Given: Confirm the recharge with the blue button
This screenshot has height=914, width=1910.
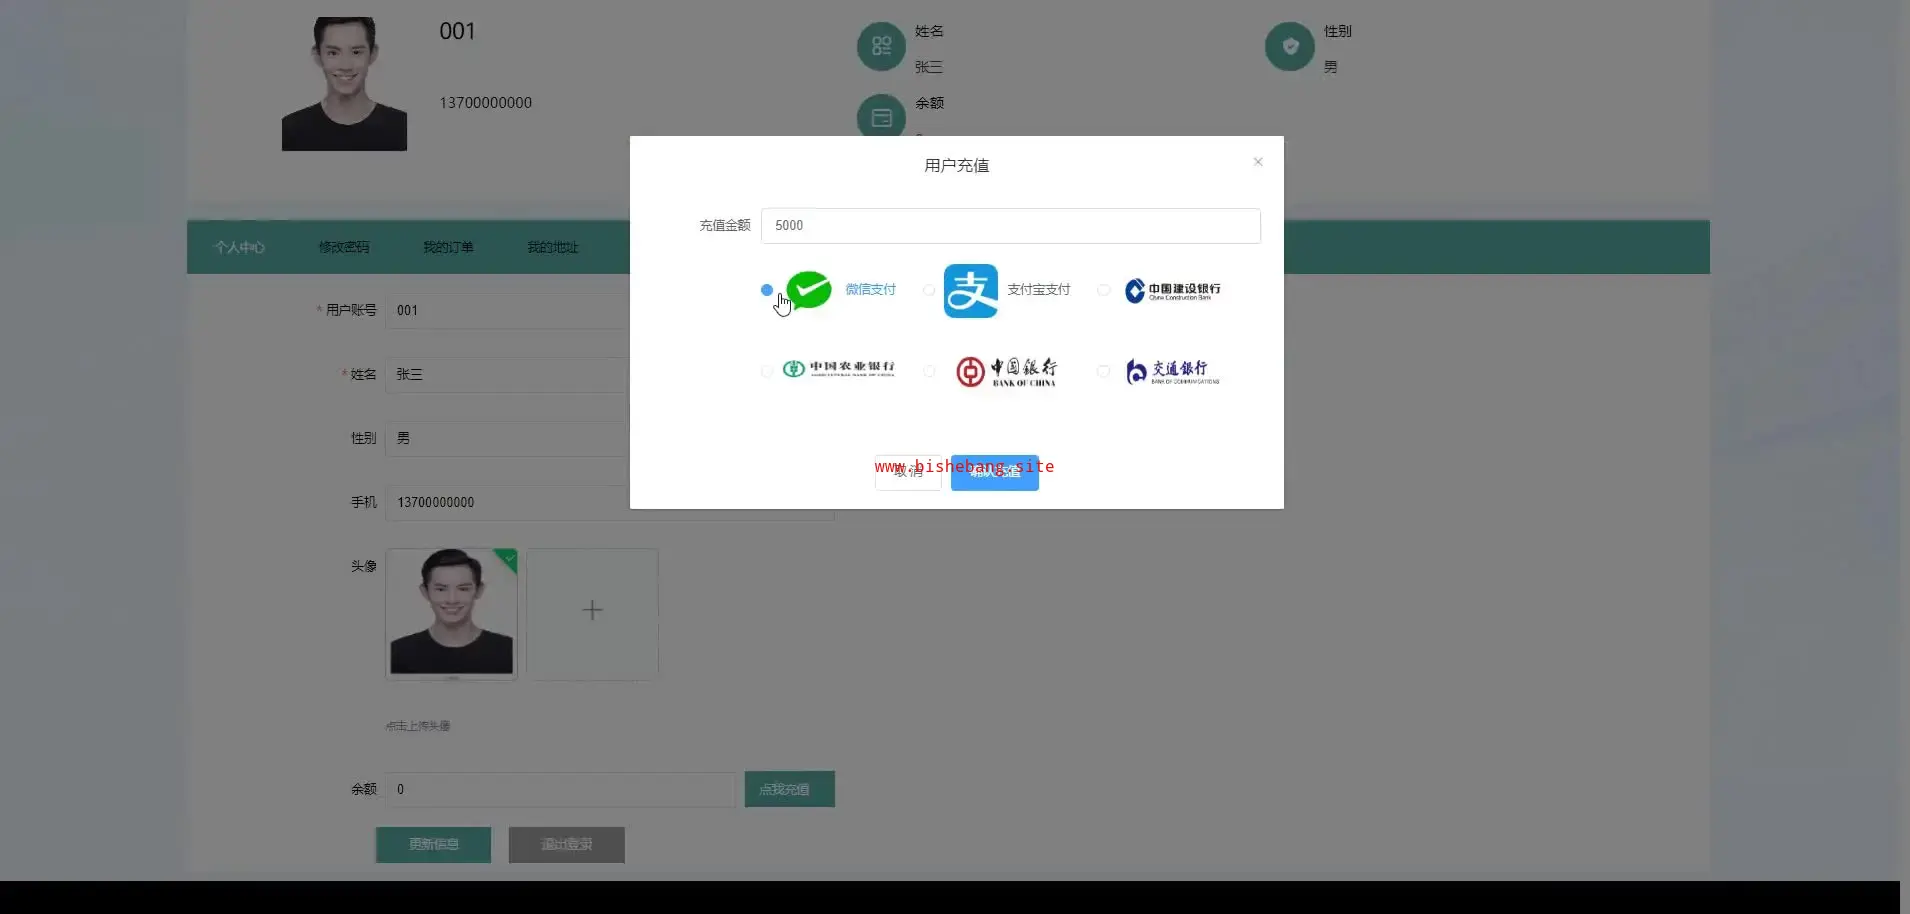Looking at the screenshot, I should (x=995, y=472).
